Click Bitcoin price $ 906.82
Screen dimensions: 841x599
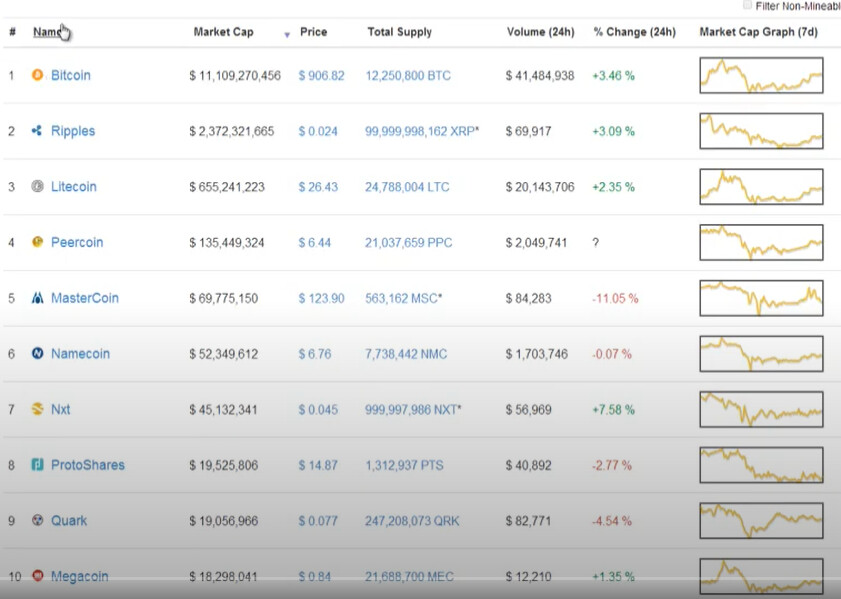[x=321, y=76]
